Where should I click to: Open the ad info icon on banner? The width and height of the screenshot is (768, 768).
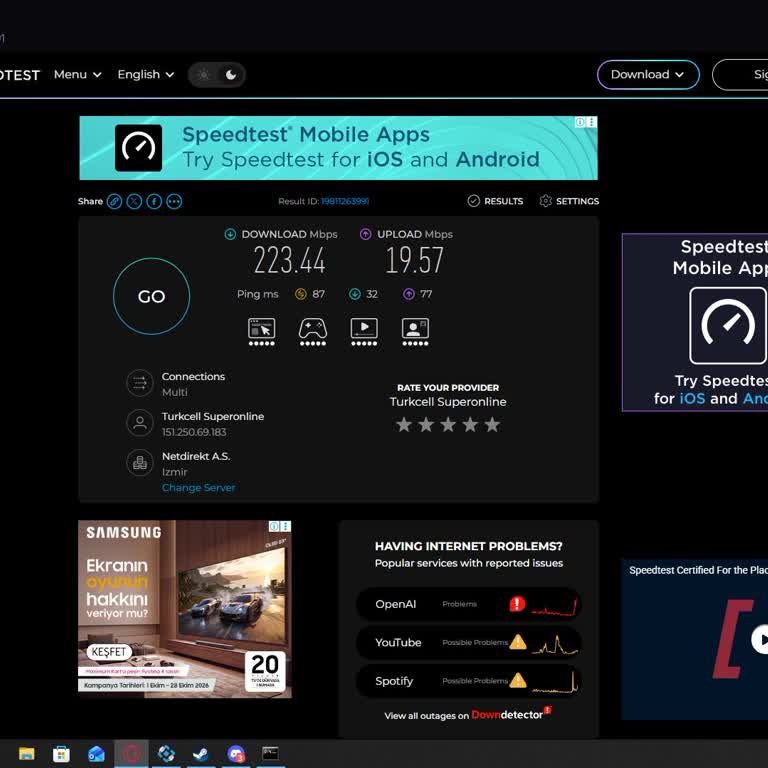click(x=580, y=122)
